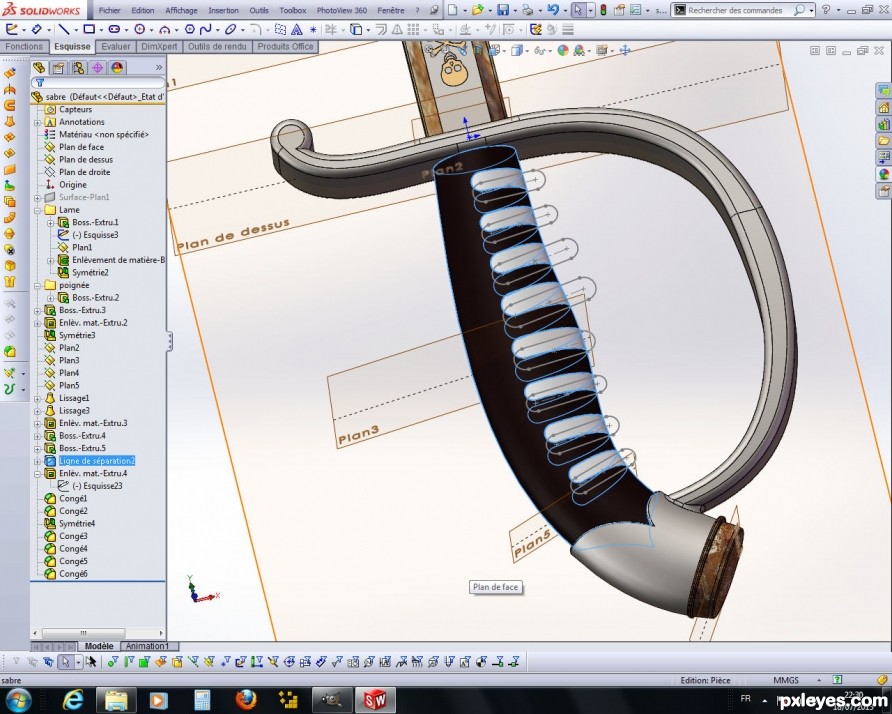
Task: Collapse the Lame folder in the tree
Action: (x=38, y=210)
